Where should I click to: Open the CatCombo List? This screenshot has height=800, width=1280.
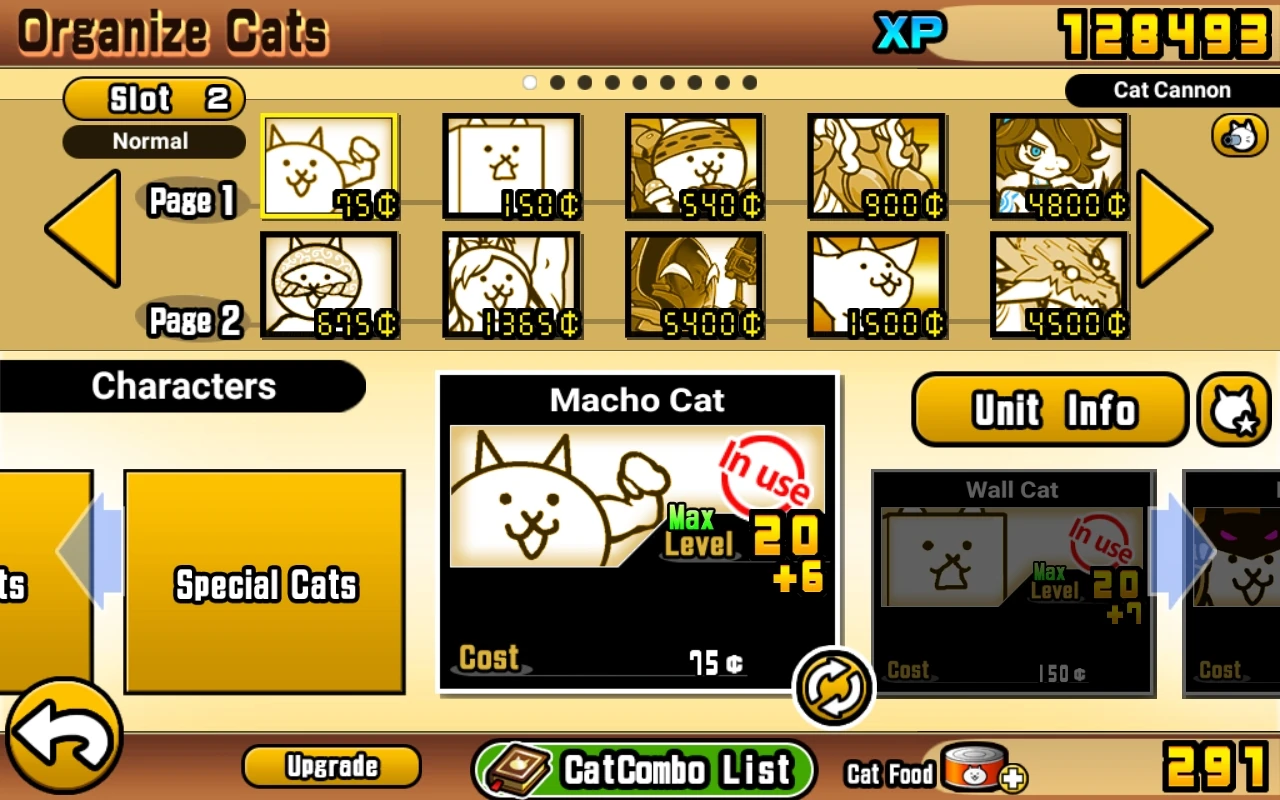pos(645,769)
